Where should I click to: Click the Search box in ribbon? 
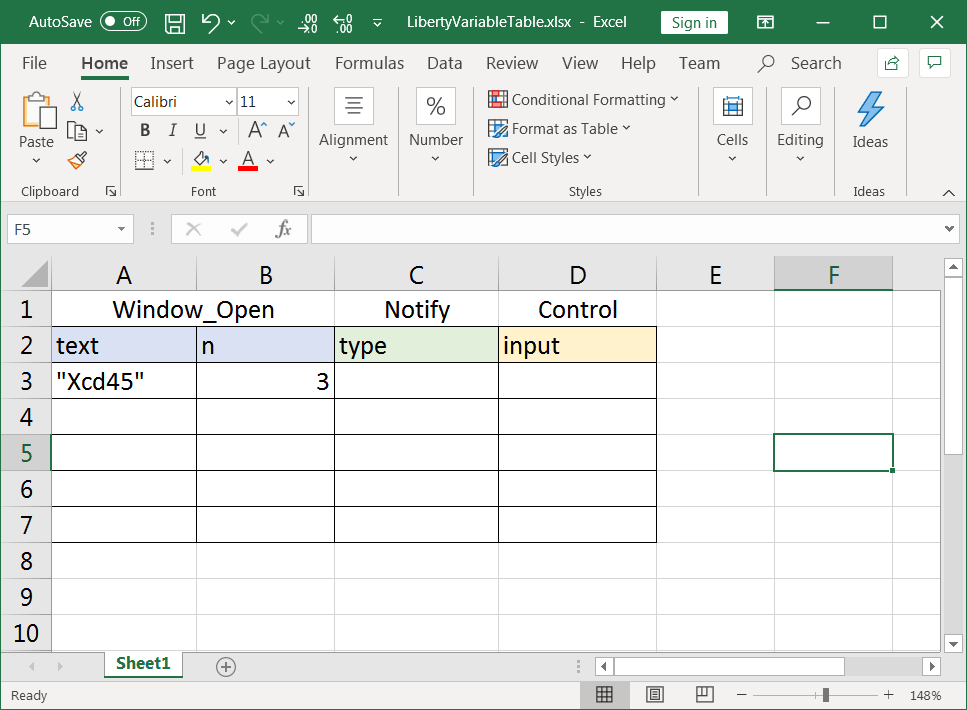800,63
